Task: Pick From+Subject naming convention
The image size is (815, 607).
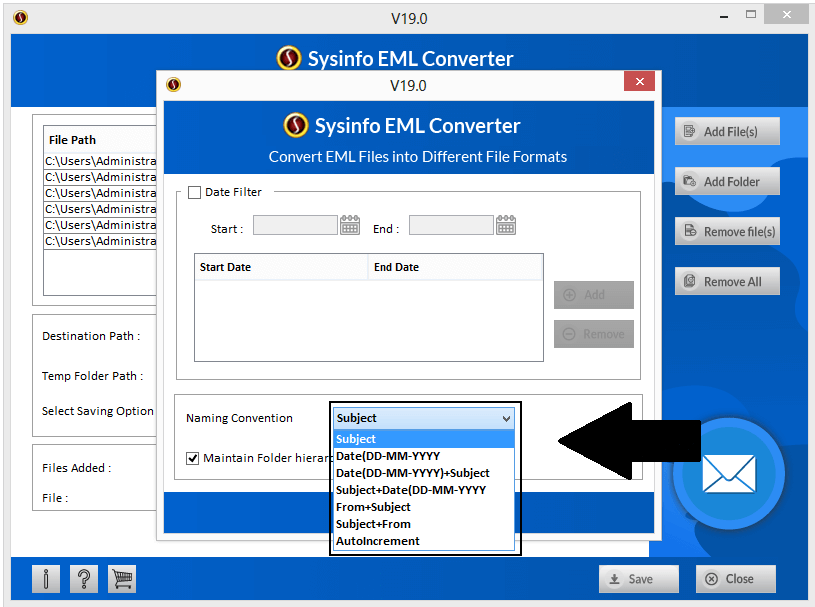Action: (x=424, y=507)
